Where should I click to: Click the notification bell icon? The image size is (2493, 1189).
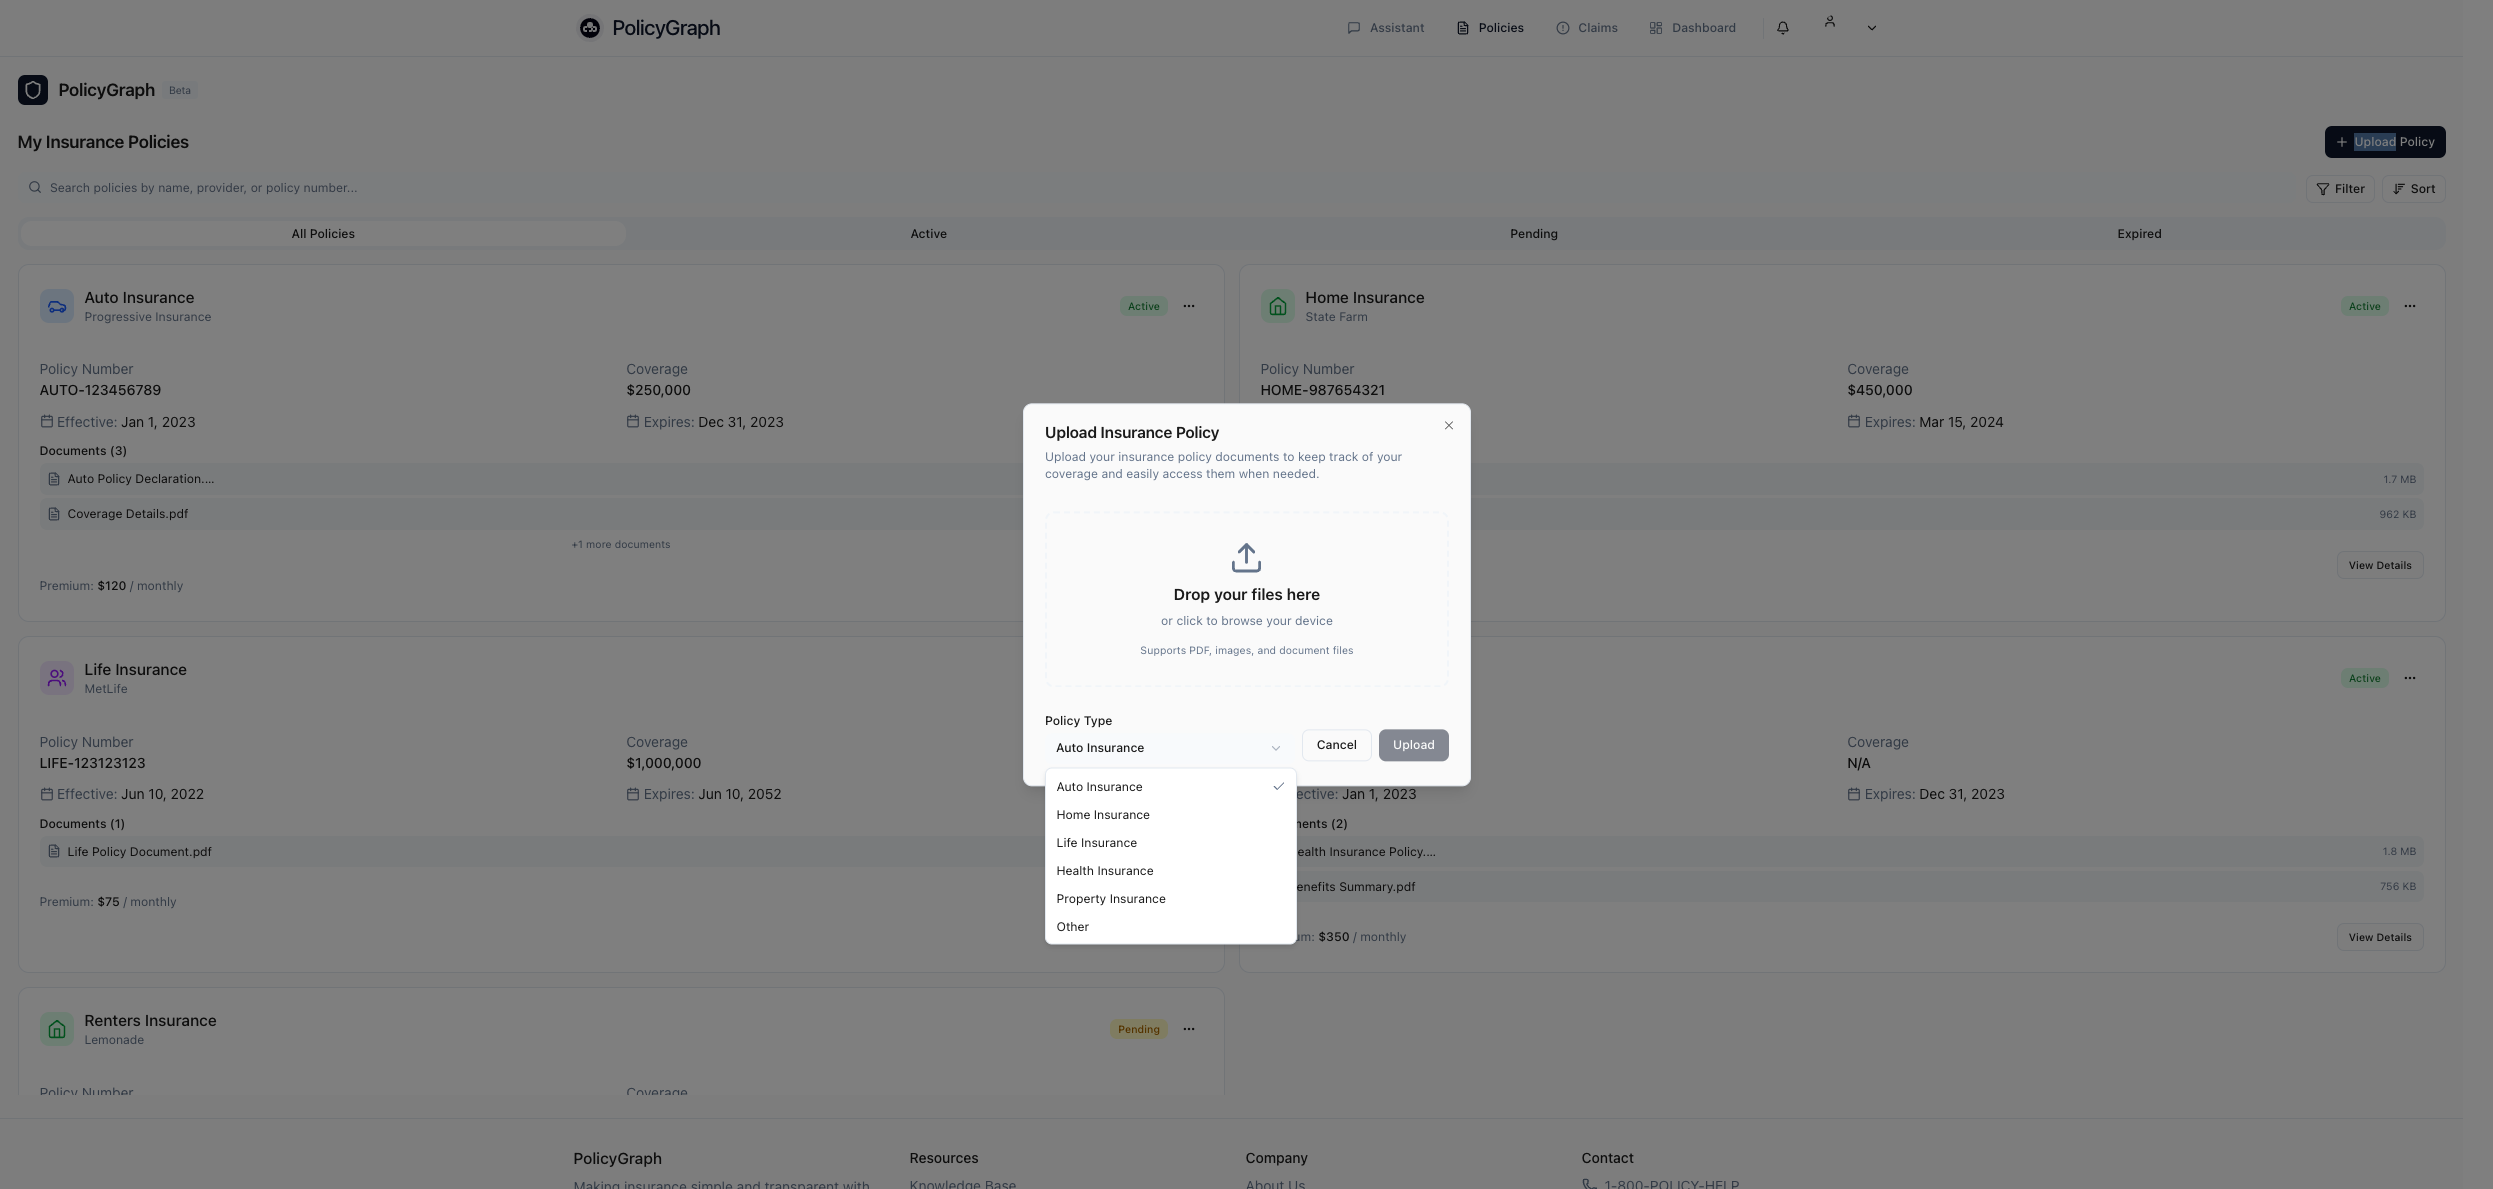(x=1782, y=28)
